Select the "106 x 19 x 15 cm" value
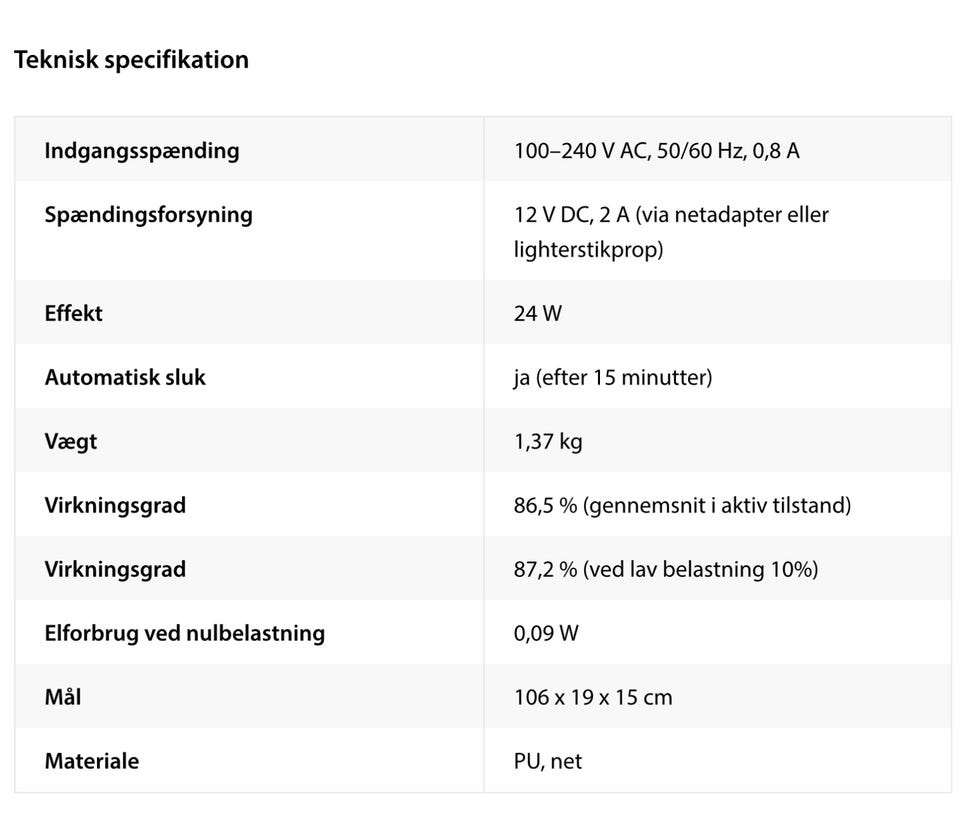960x813 pixels. pyautogui.click(x=593, y=697)
